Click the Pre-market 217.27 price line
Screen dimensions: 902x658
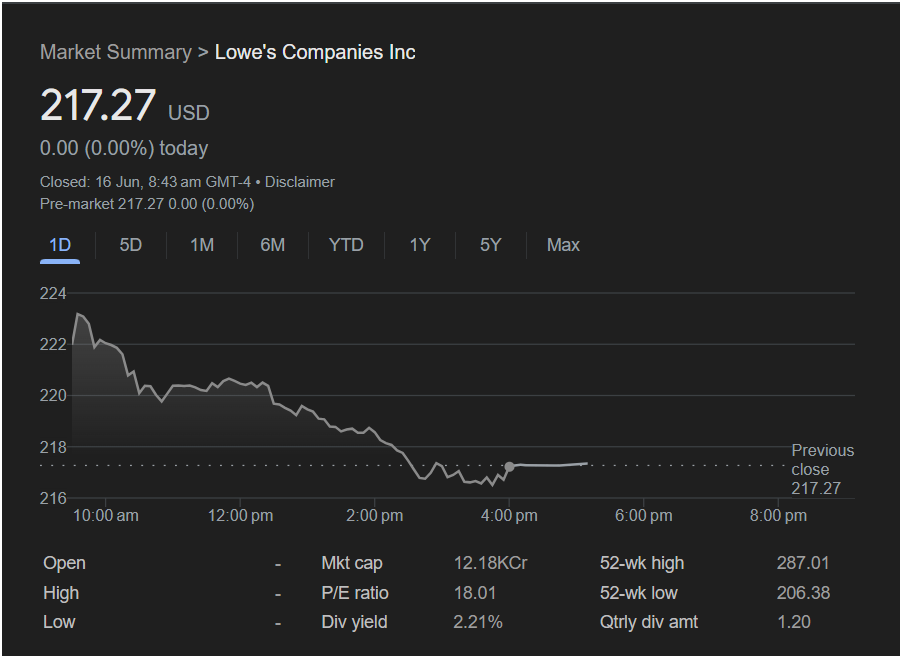[147, 204]
